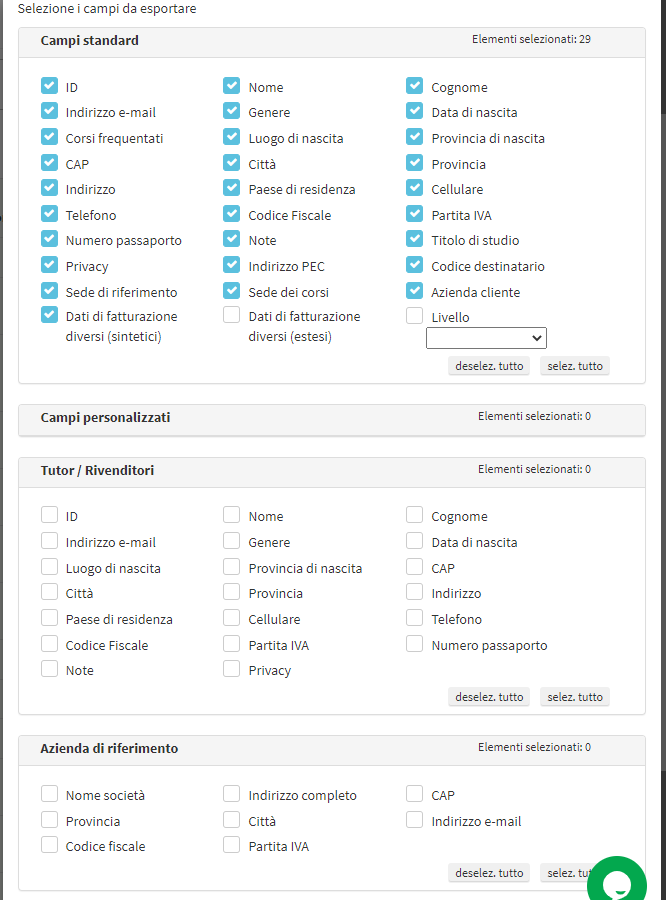
Task: Uncheck the Codice destinatario checkbox
Action: (x=414, y=265)
